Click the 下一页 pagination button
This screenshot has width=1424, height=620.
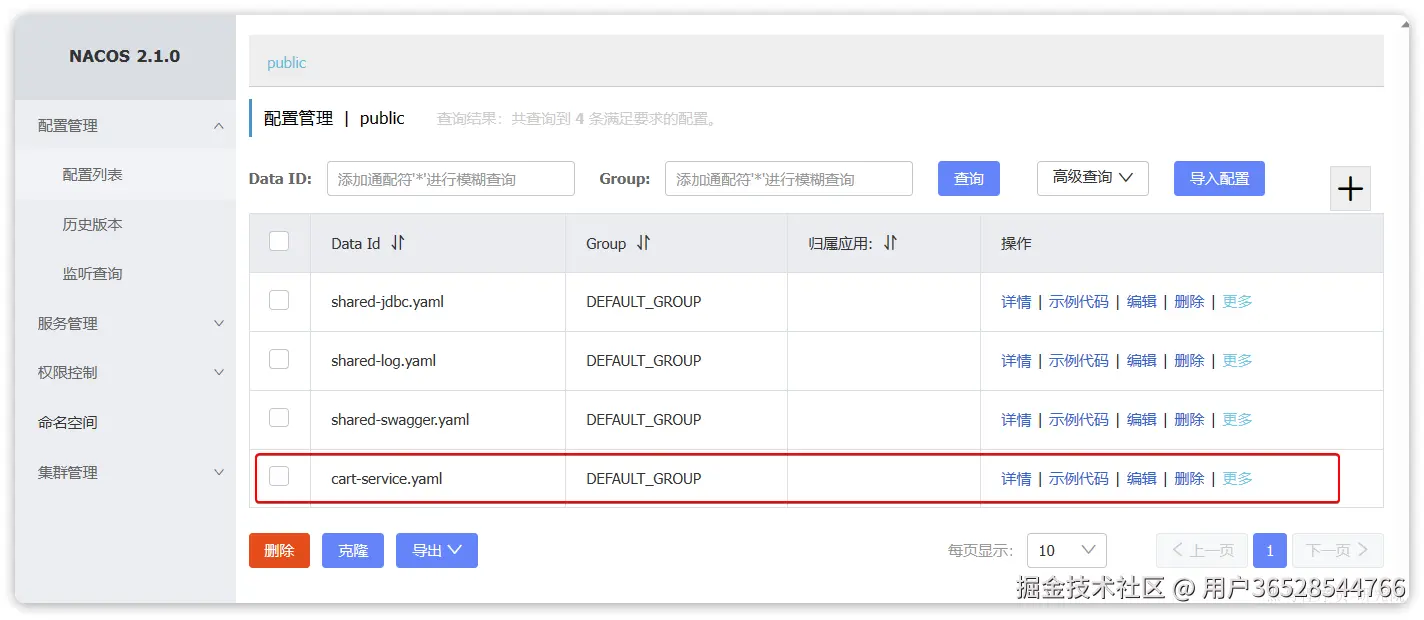pos(1338,550)
